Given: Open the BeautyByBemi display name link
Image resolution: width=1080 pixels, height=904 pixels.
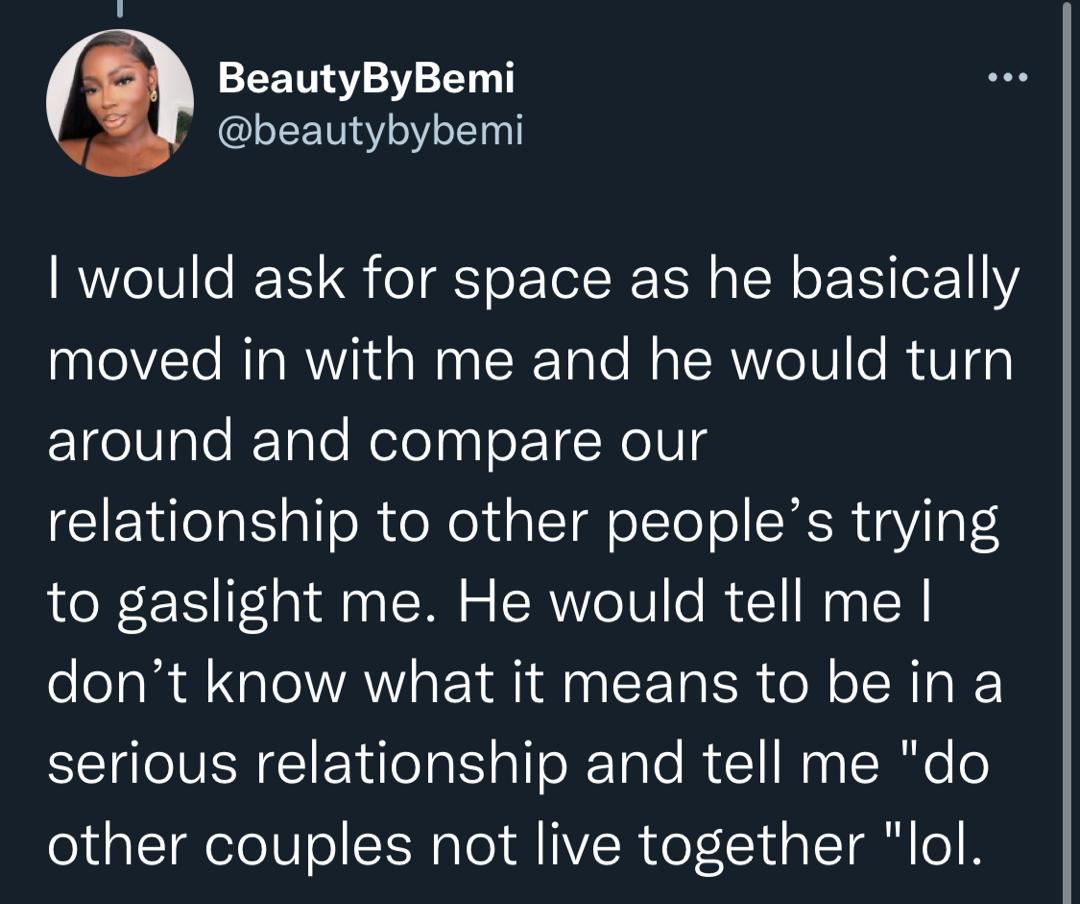Looking at the screenshot, I should (366, 78).
